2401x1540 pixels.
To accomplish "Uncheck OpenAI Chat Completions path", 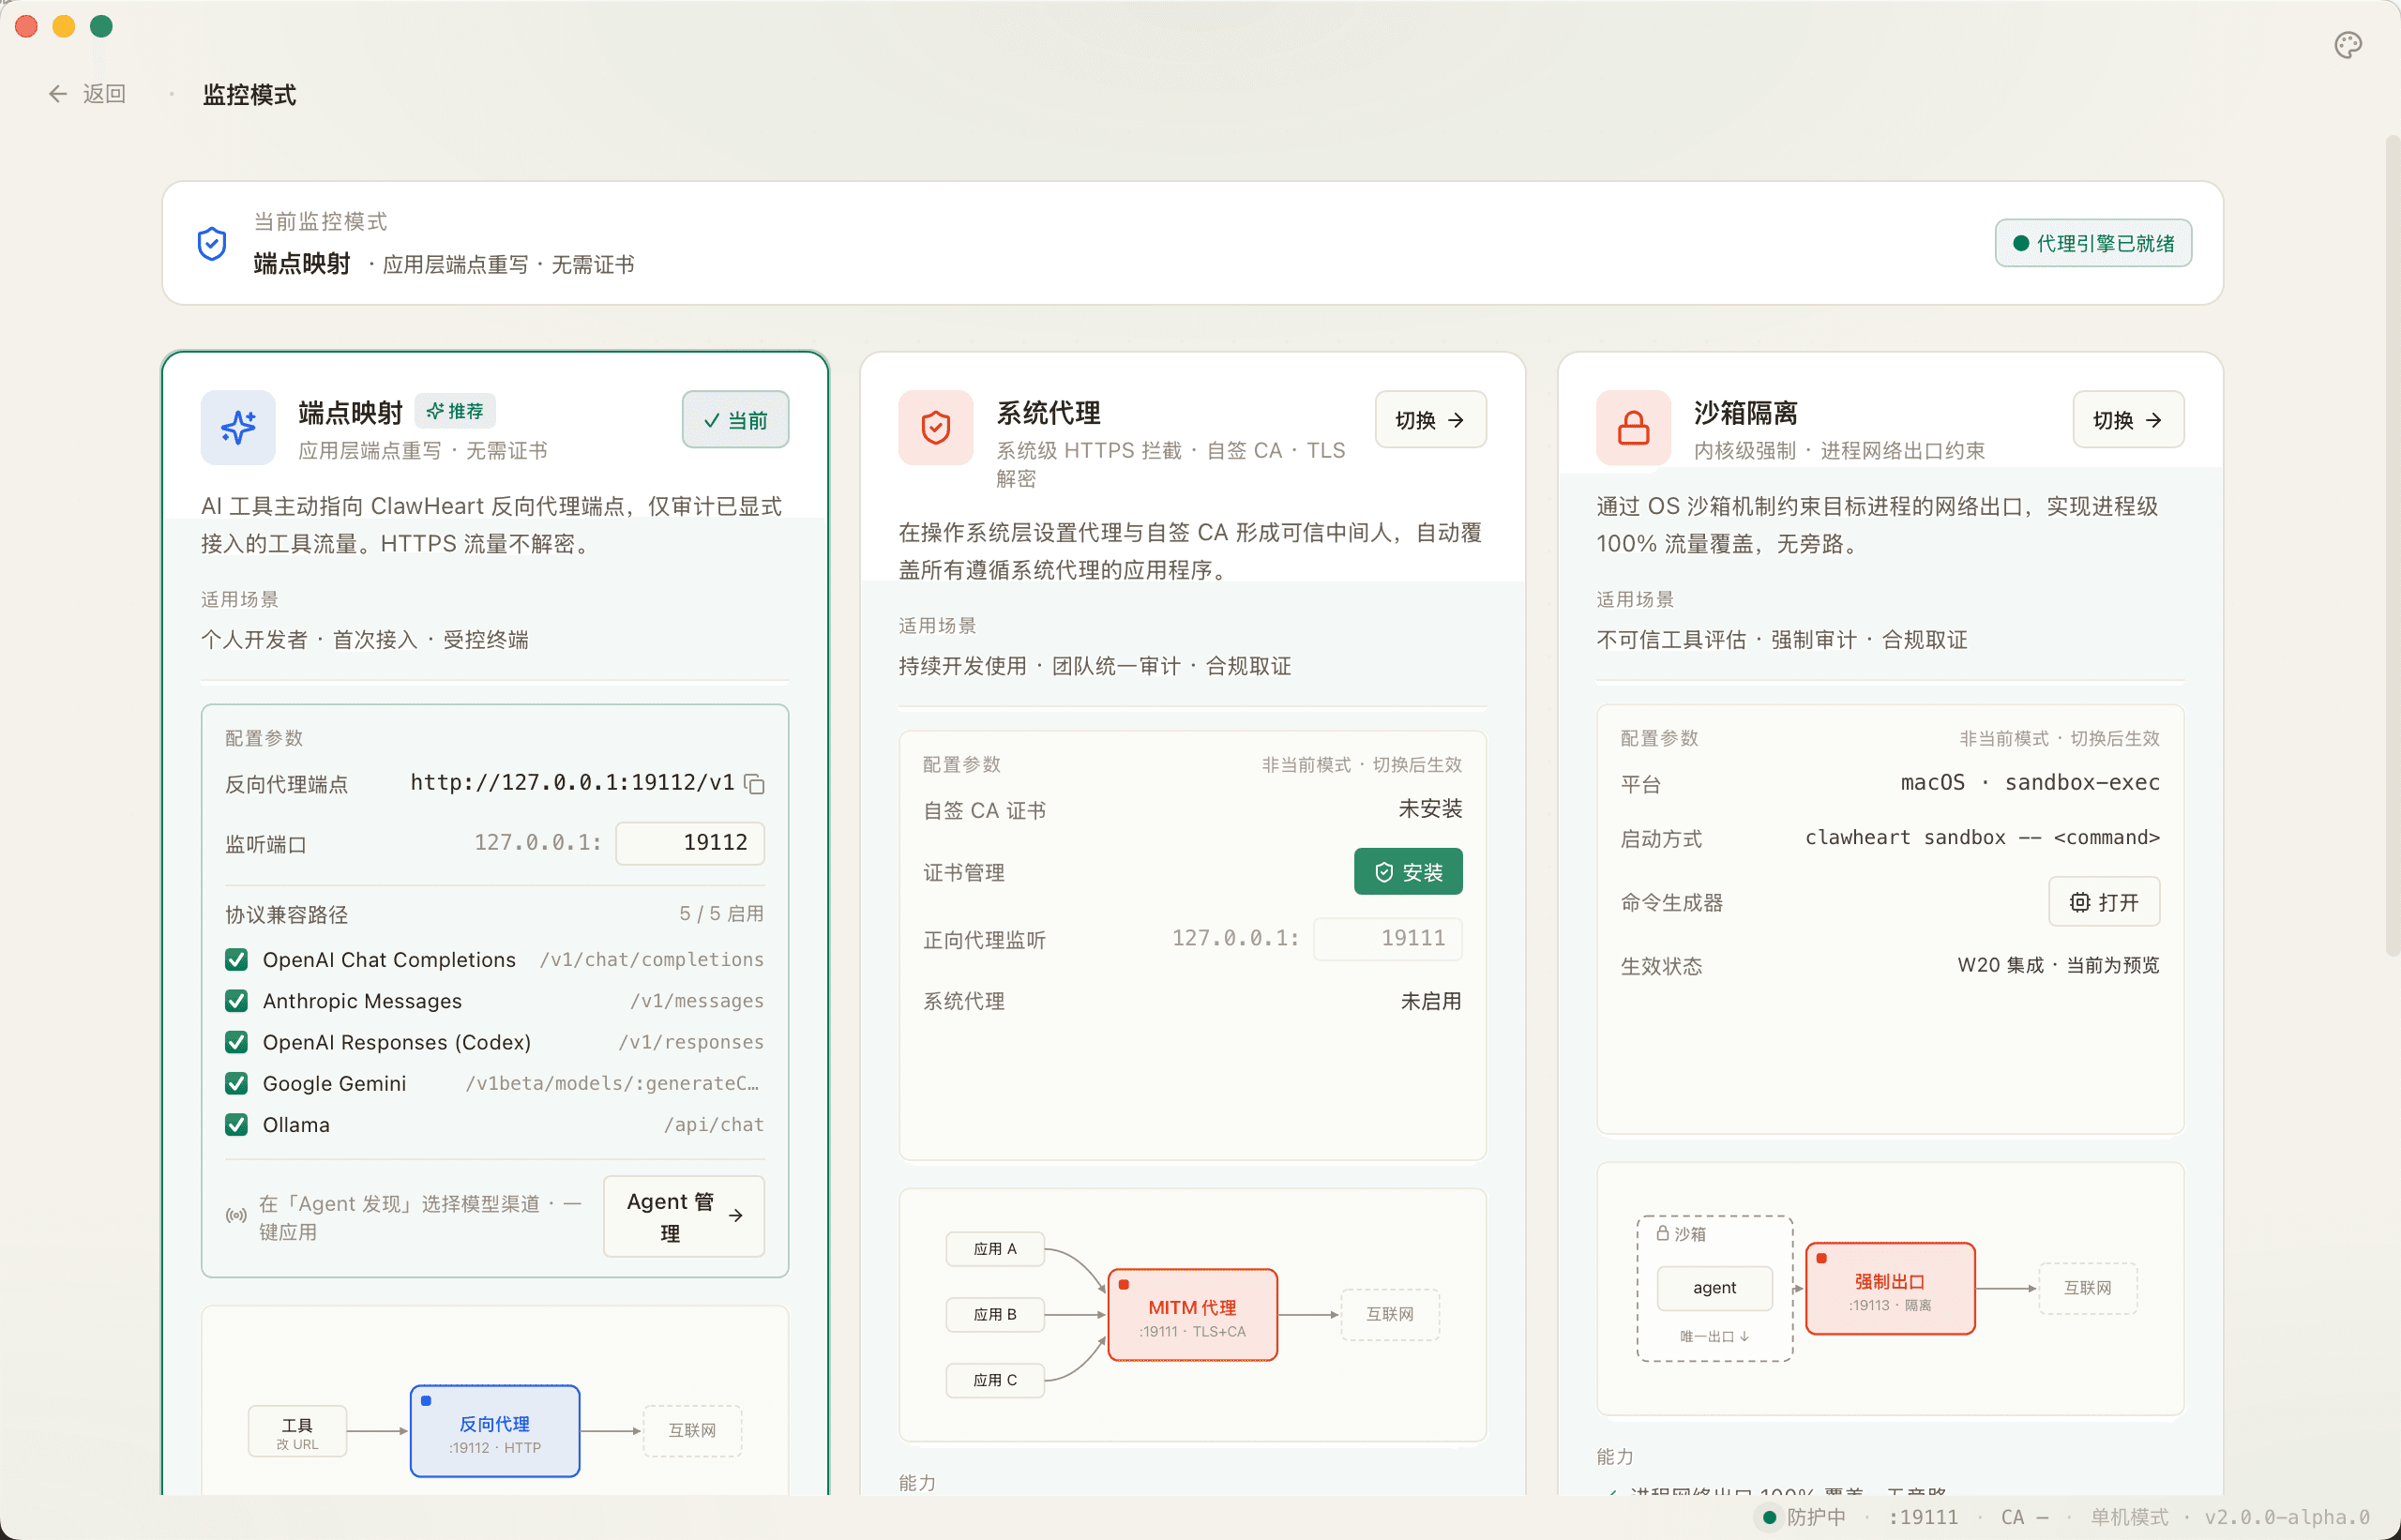I will tap(236, 960).
